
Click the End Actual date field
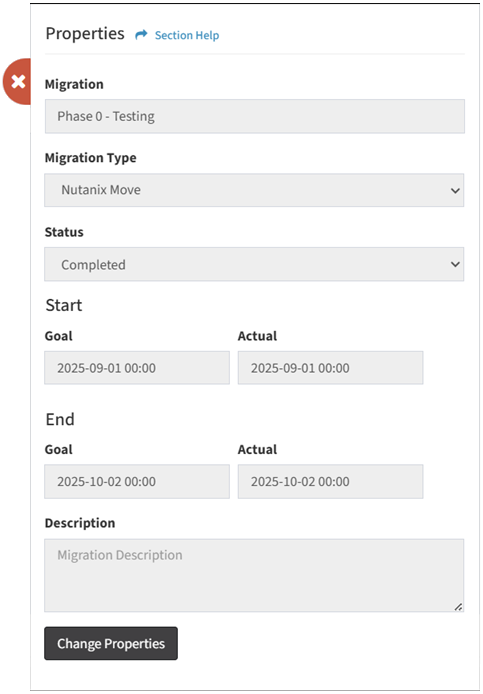coord(330,482)
